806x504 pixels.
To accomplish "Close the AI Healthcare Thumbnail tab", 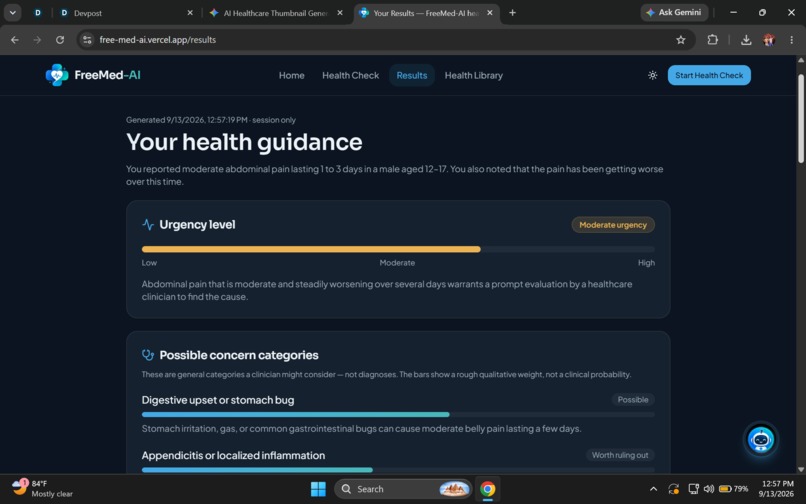I will pyautogui.click(x=340, y=13).
